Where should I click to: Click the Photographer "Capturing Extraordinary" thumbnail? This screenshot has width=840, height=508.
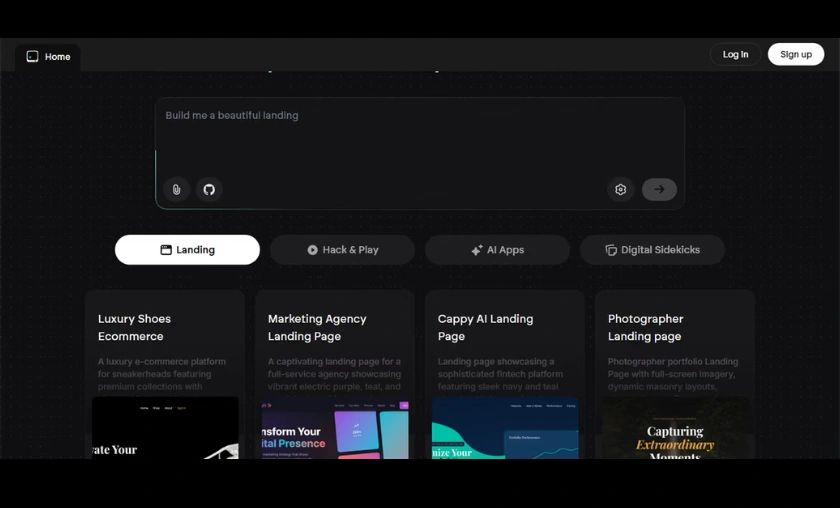click(675, 428)
